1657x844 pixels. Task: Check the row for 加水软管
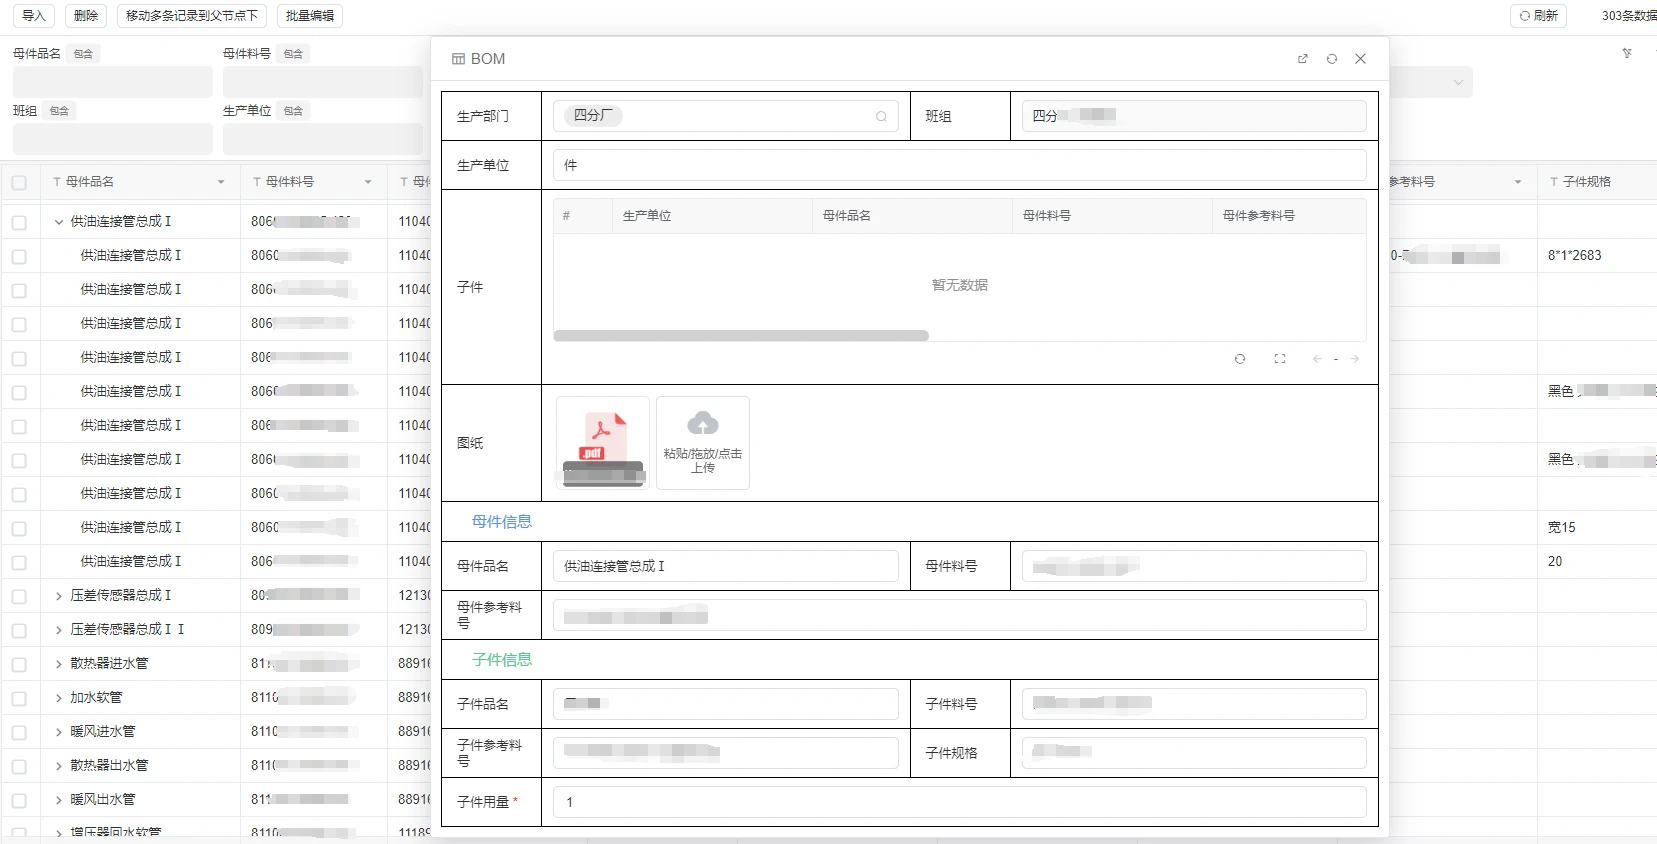coord(19,698)
